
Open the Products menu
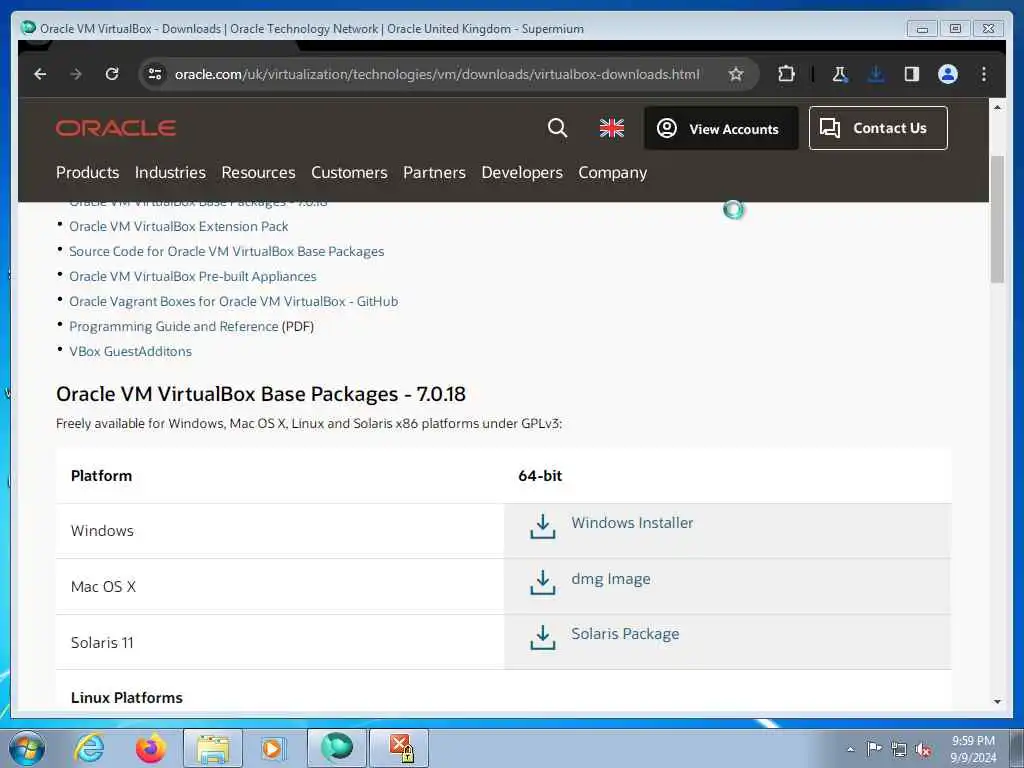[x=88, y=172]
